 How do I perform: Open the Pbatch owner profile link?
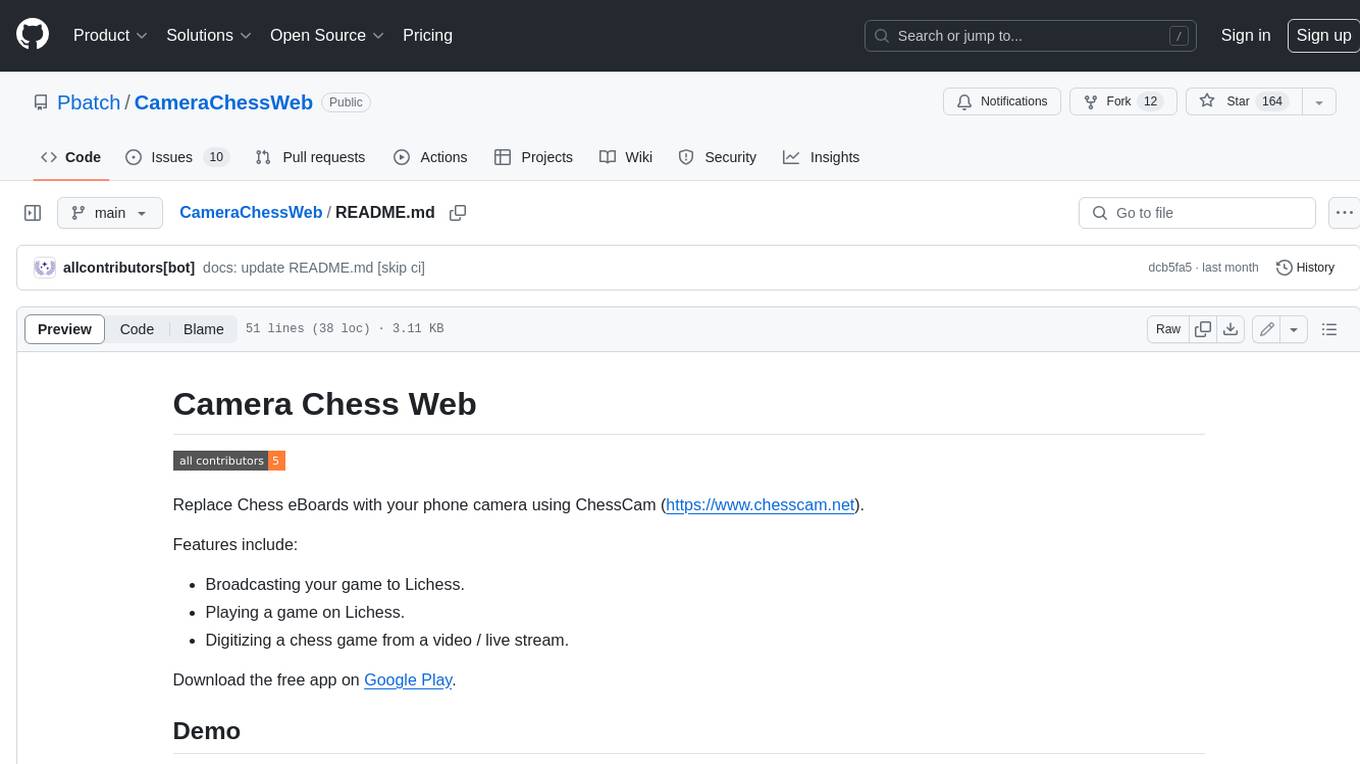coord(89,102)
